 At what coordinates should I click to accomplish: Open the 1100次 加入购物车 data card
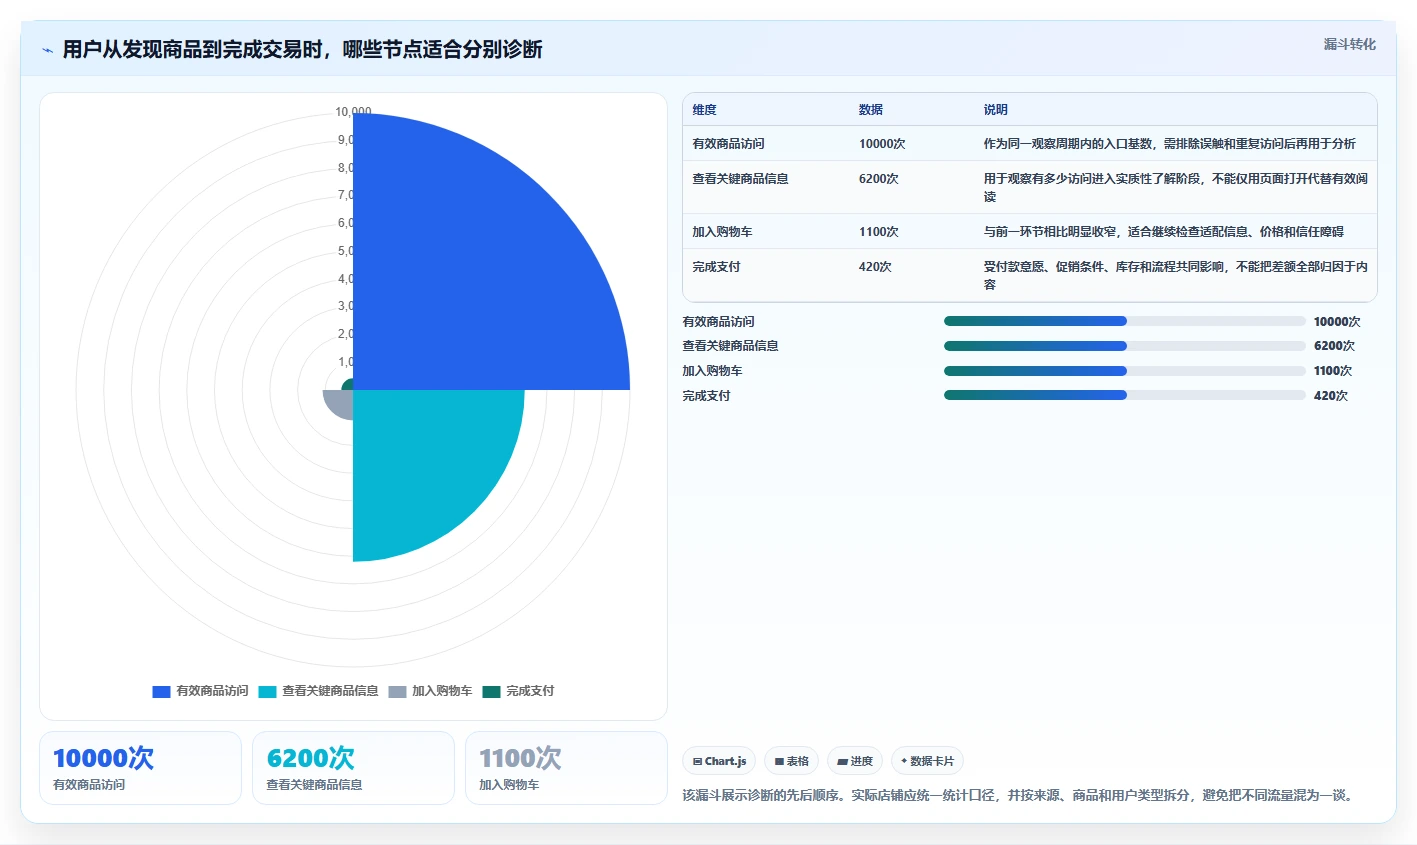tap(566, 768)
